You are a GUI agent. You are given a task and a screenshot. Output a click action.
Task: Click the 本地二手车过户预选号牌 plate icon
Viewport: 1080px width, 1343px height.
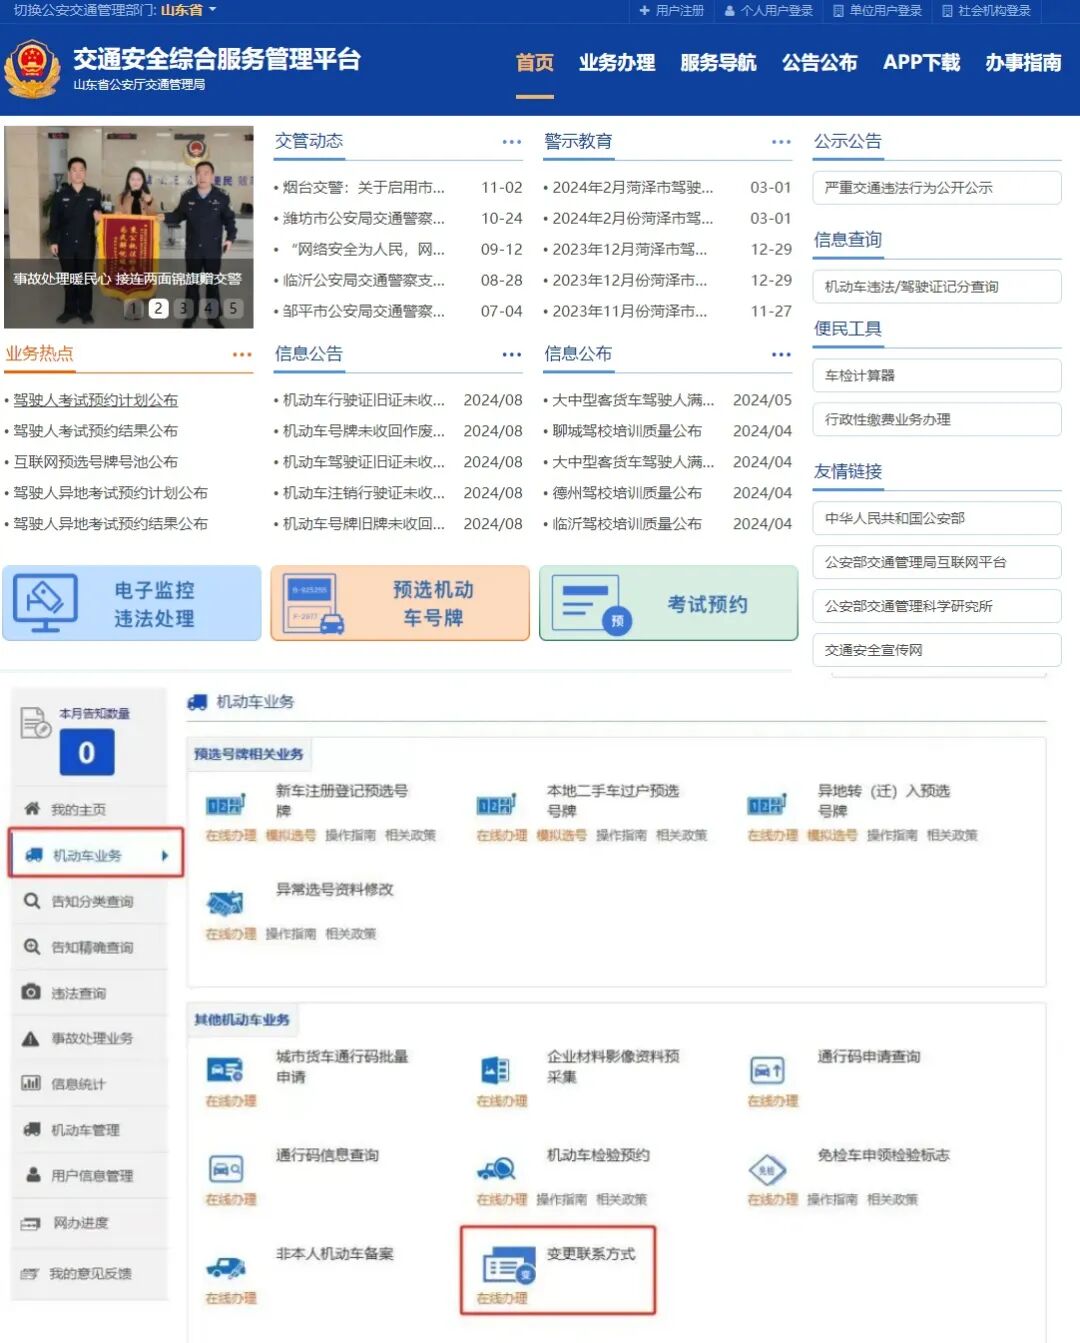coord(496,804)
